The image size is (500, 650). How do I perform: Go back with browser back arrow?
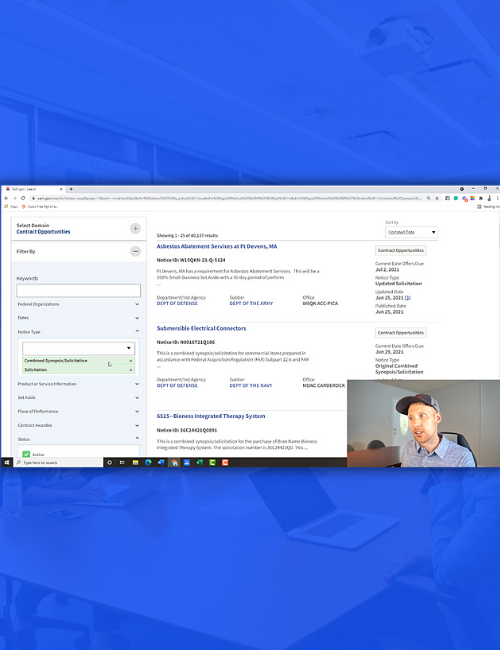pyautogui.click(x=6, y=198)
